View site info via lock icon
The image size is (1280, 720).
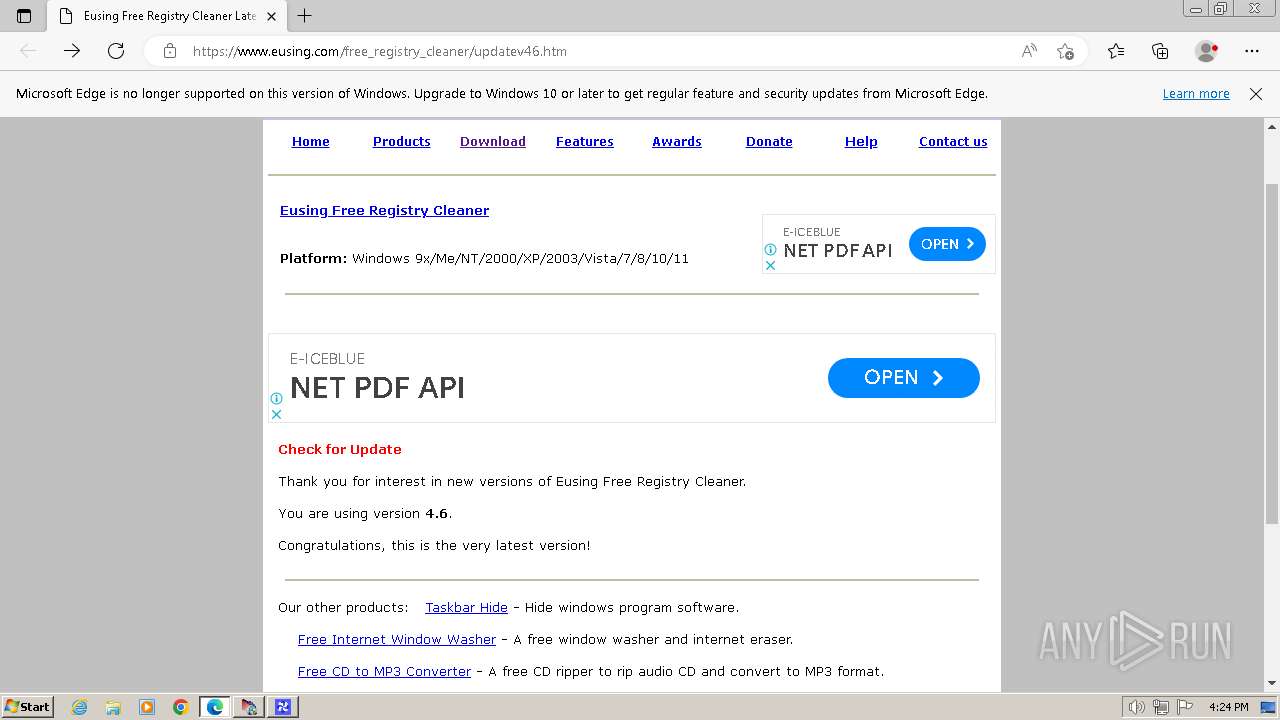170,51
